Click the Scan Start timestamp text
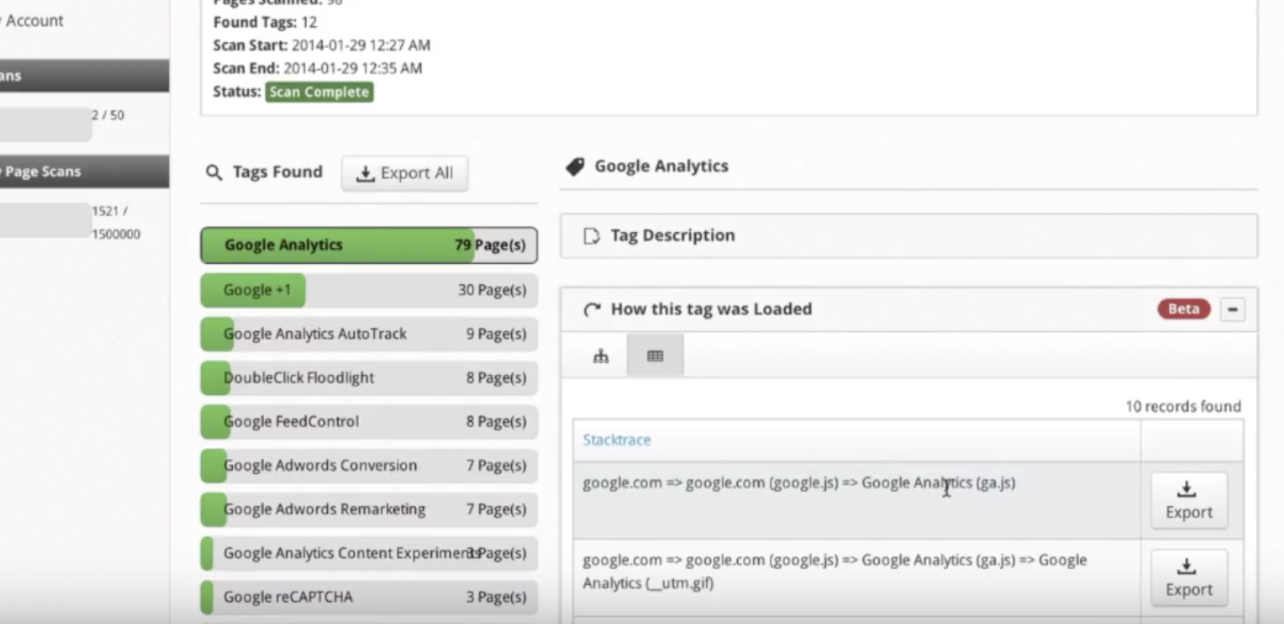This screenshot has width=1284, height=624. (x=322, y=45)
